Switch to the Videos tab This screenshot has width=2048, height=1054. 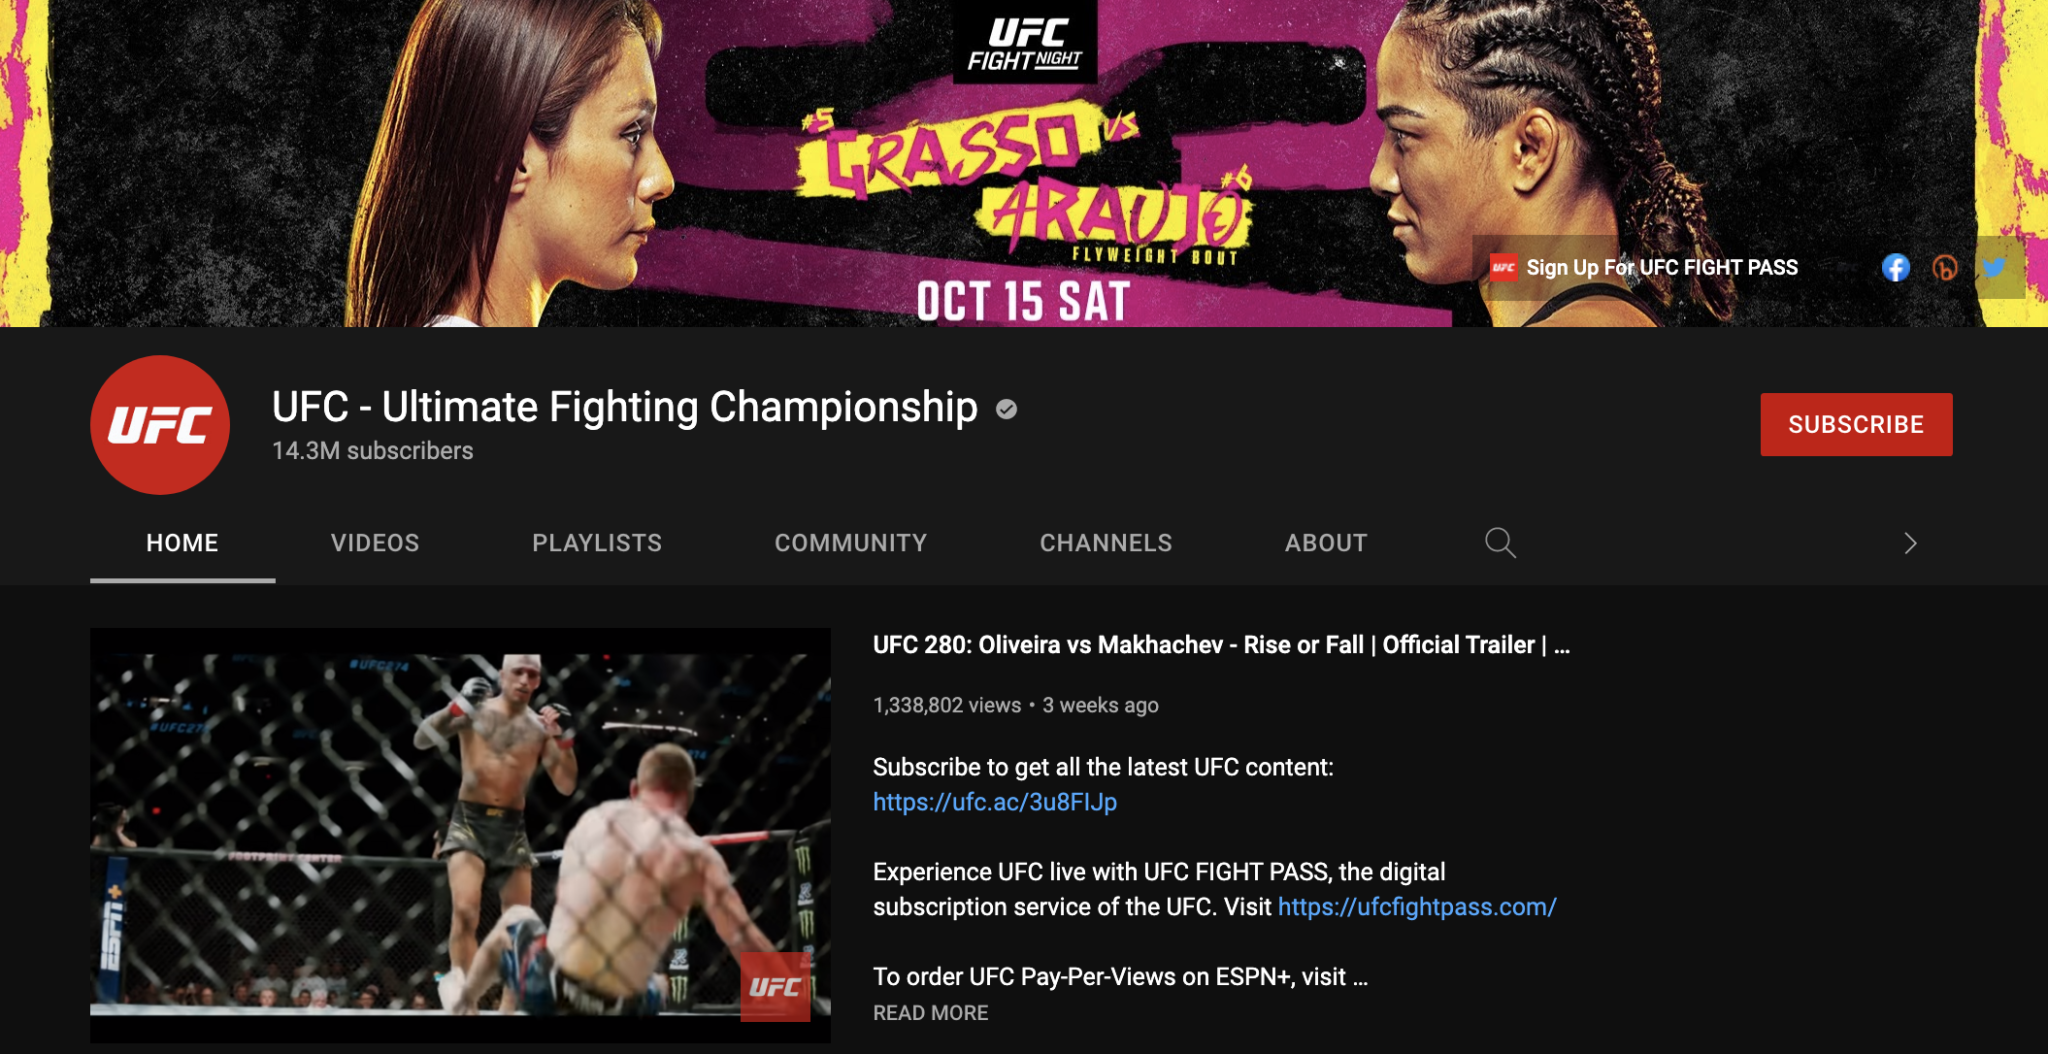click(x=375, y=543)
